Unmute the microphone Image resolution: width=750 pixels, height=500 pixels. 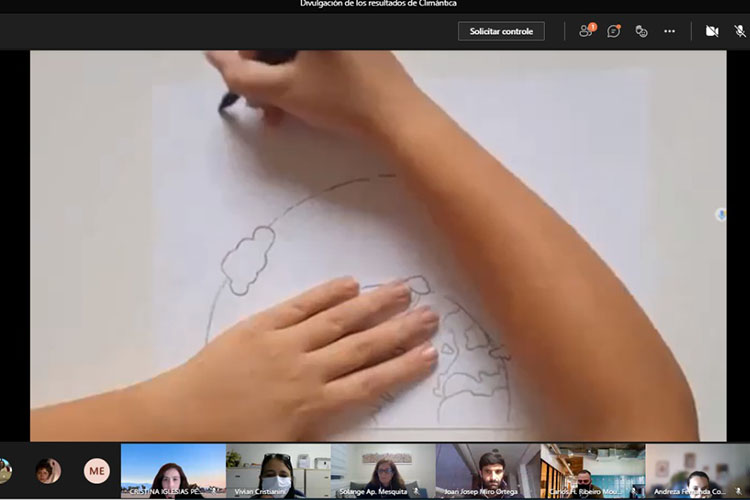pyautogui.click(x=740, y=31)
